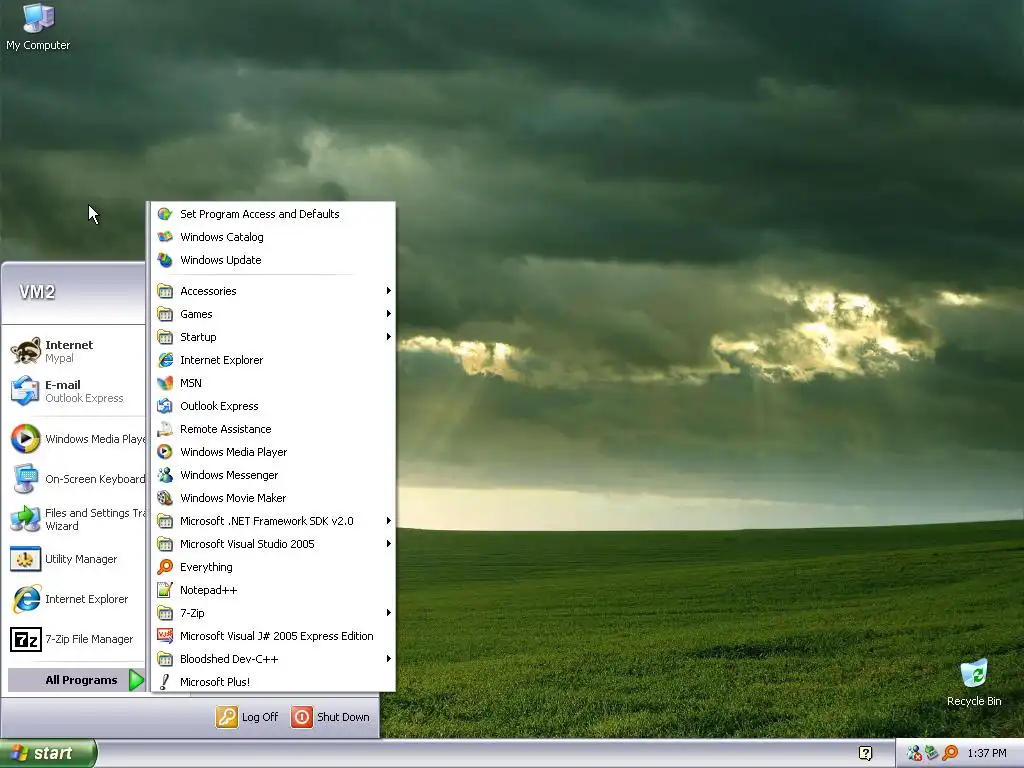The width and height of the screenshot is (1024, 768).
Task: Expand the Games submenu arrow
Action: tap(389, 313)
